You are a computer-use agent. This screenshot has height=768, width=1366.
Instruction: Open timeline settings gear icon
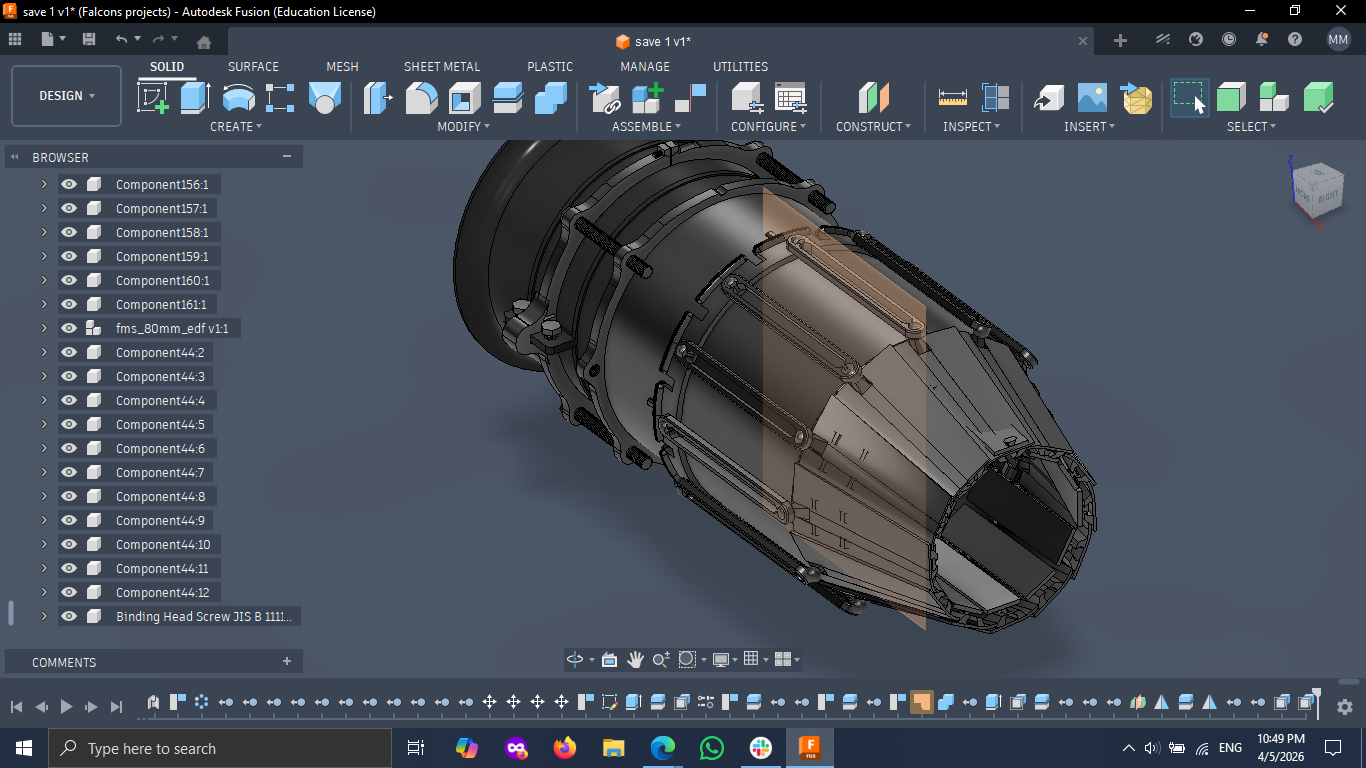pyautogui.click(x=1345, y=706)
